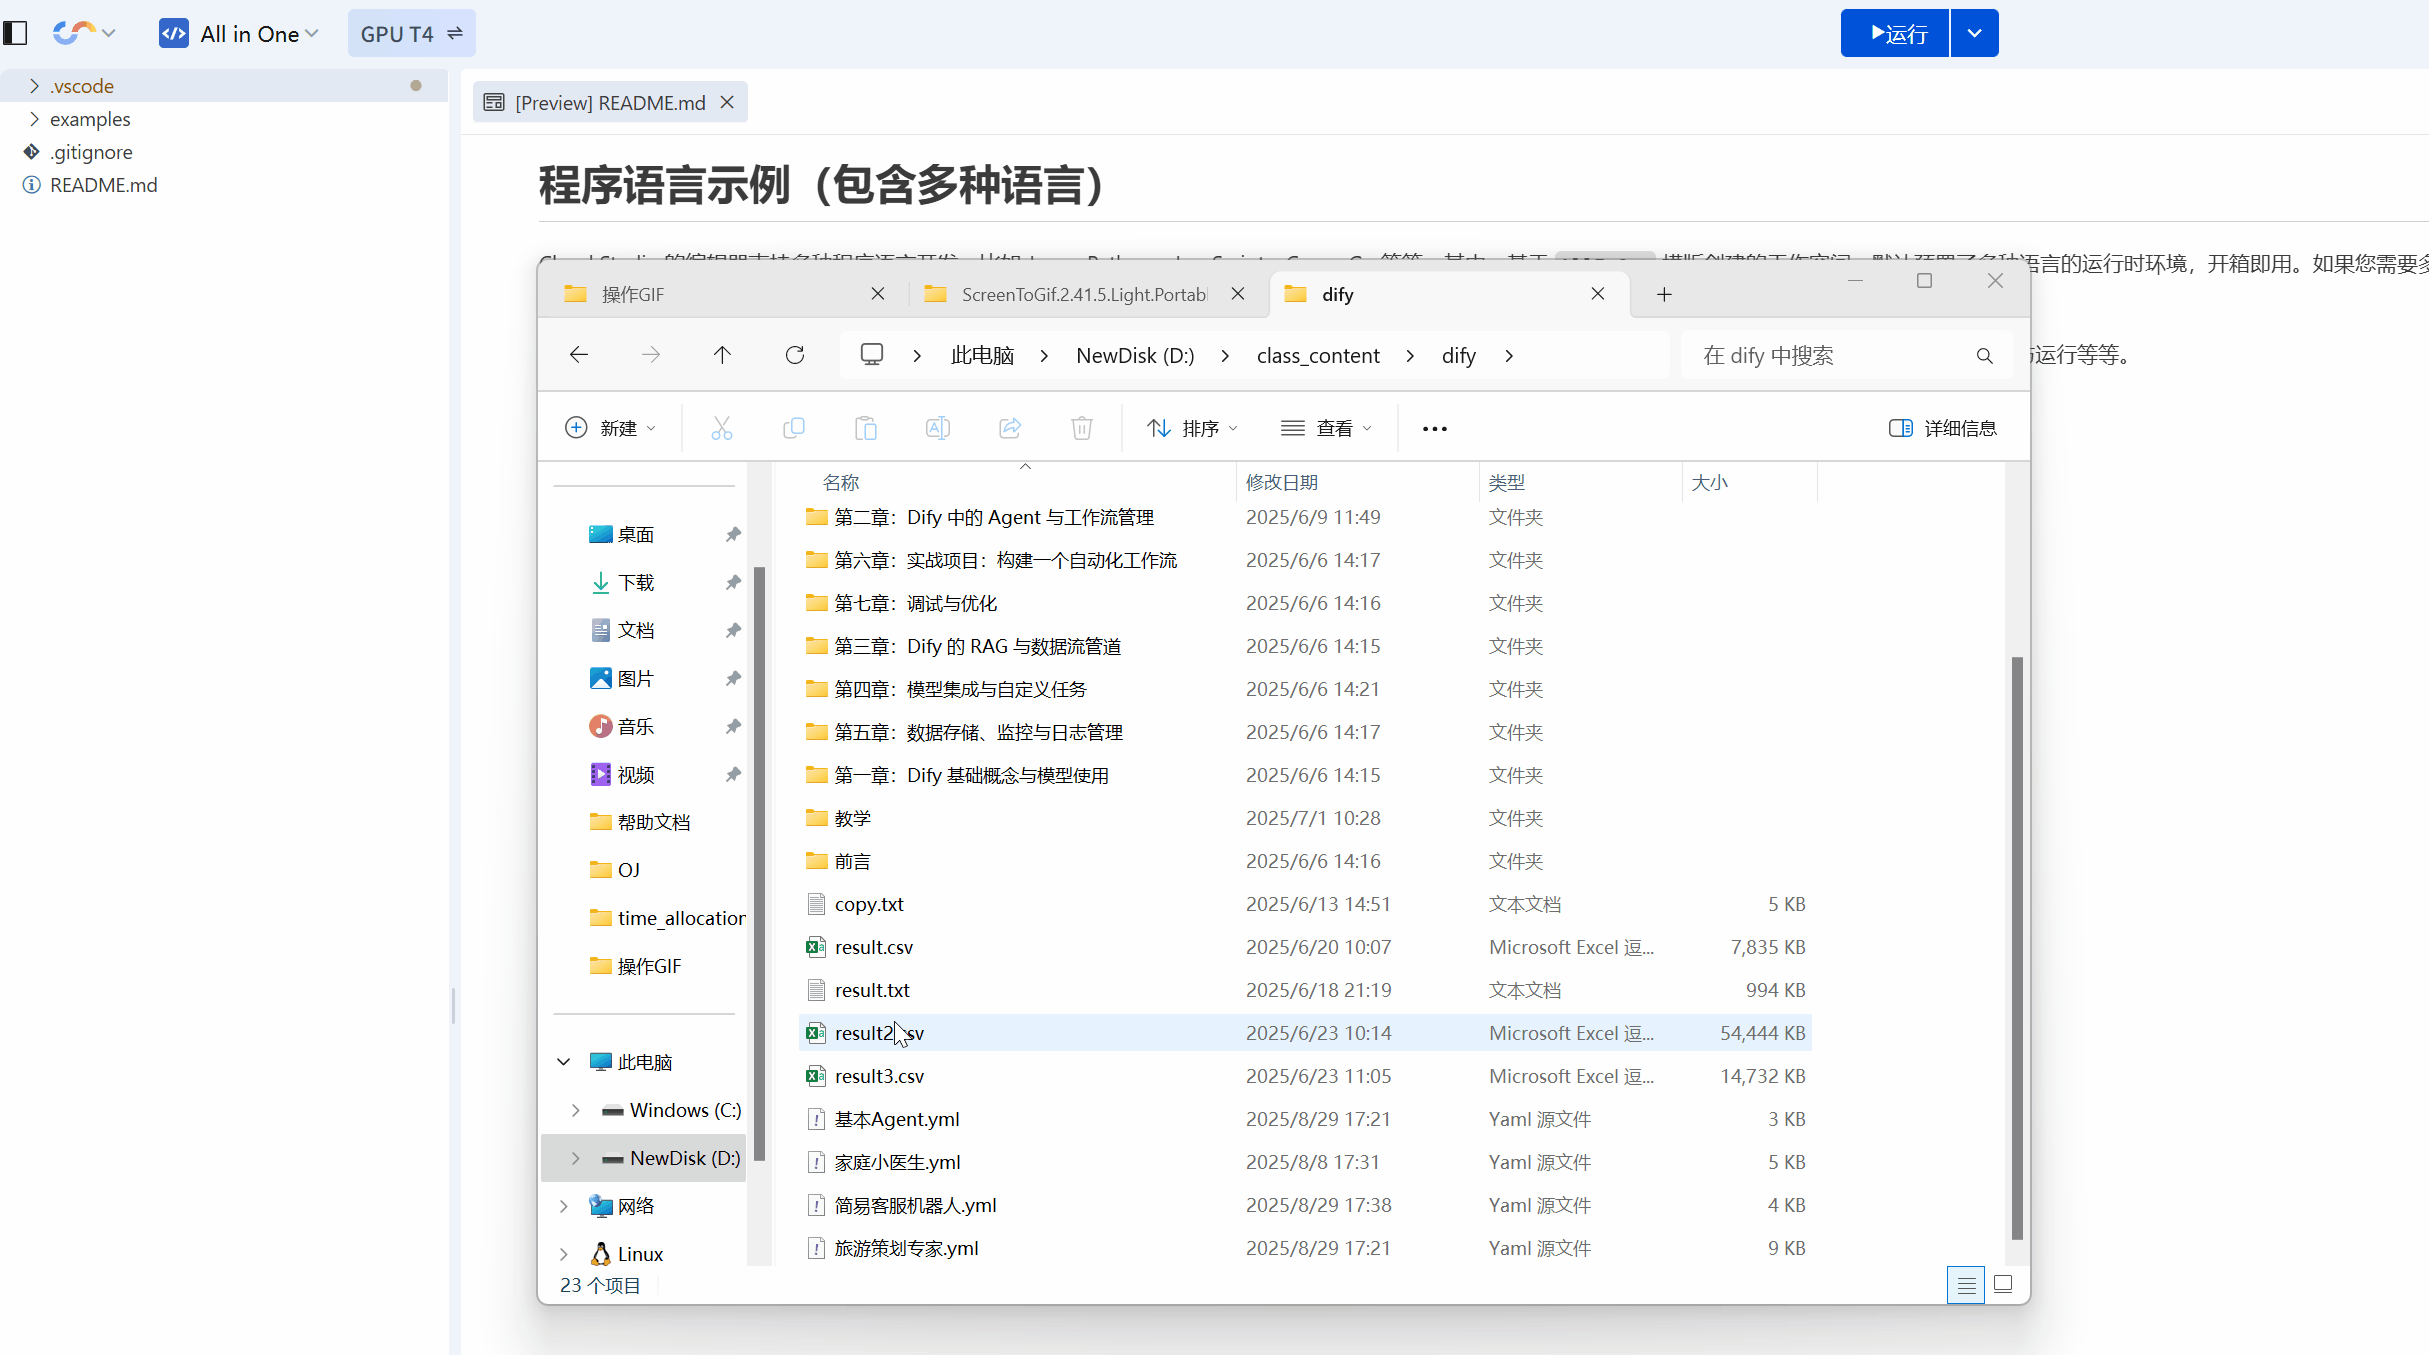
Task: Open the 新建 dropdown menu
Action: tap(610, 427)
